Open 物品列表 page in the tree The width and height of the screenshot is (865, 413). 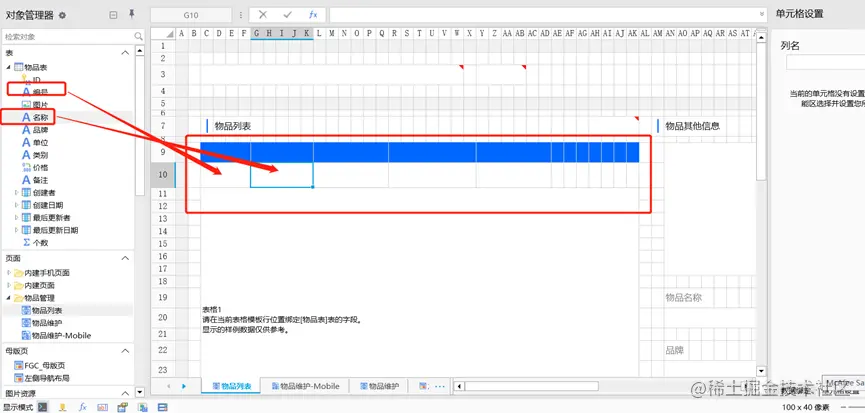(42, 310)
